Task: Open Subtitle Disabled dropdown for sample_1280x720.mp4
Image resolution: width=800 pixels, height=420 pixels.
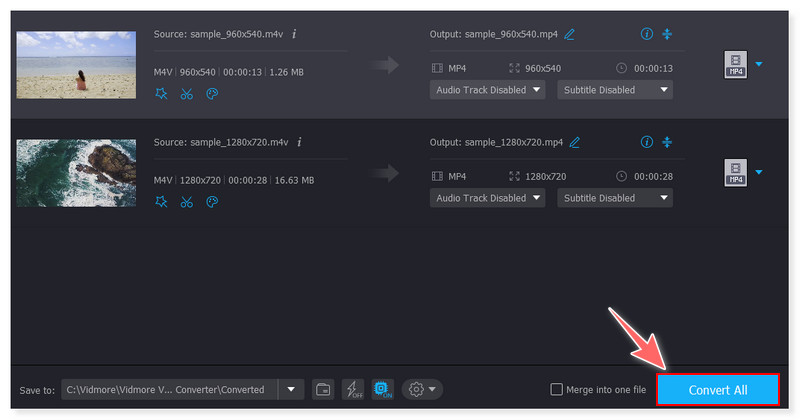Action: (614, 198)
